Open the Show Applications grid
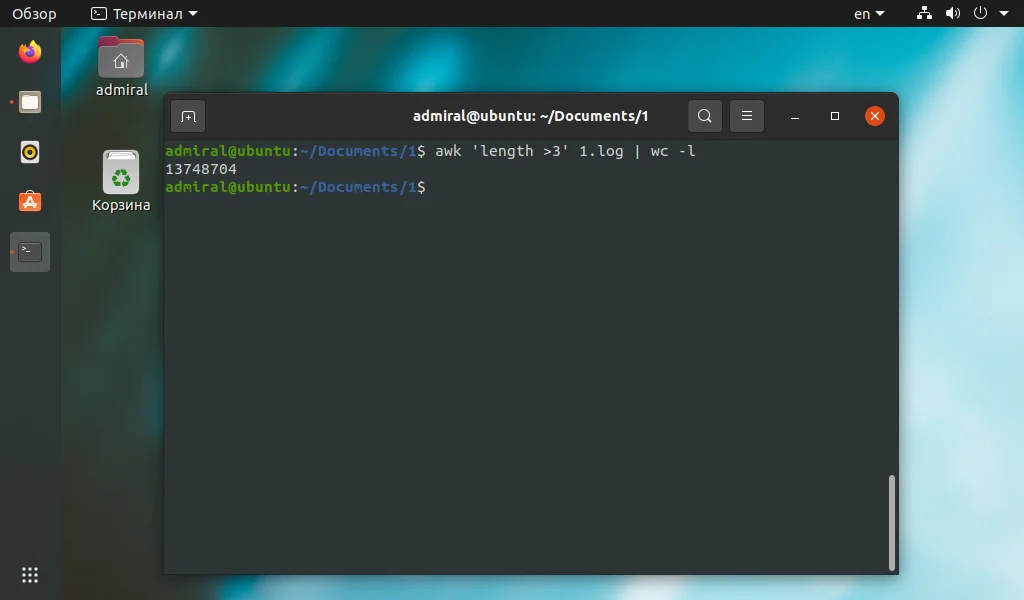The width and height of the screenshot is (1024, 600). pos(29,574)
